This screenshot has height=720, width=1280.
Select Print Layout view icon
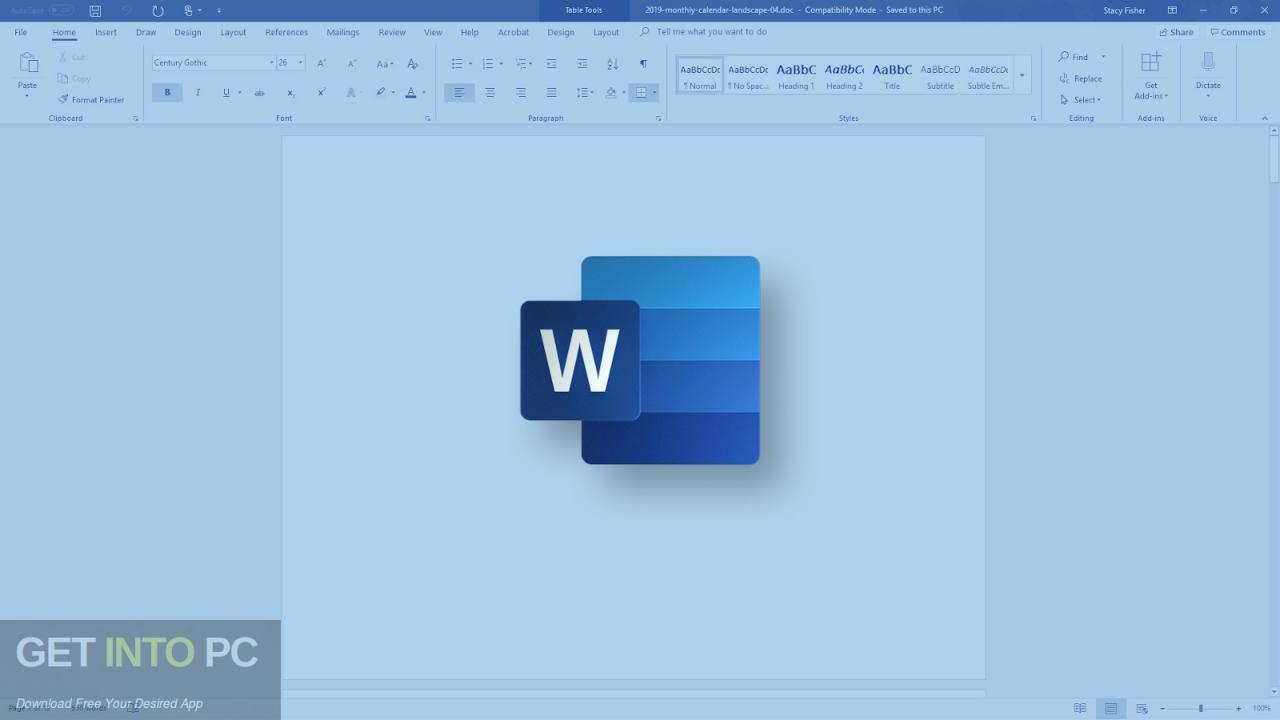tap(1110, 708)
